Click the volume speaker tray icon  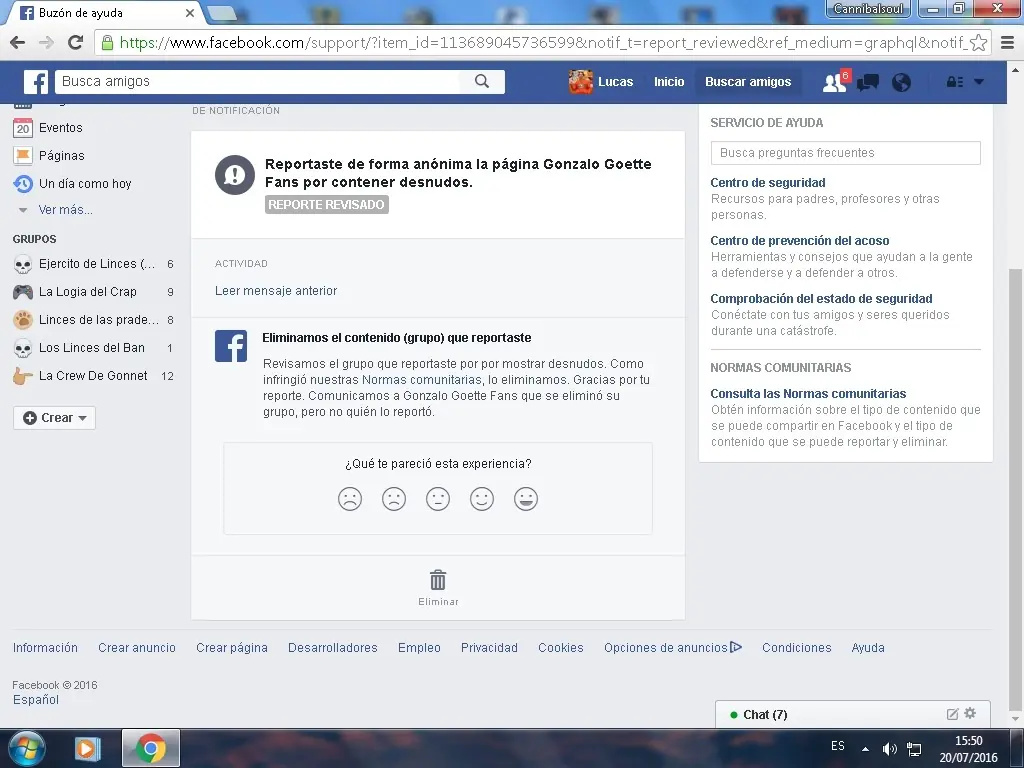[x=889, y=748]
